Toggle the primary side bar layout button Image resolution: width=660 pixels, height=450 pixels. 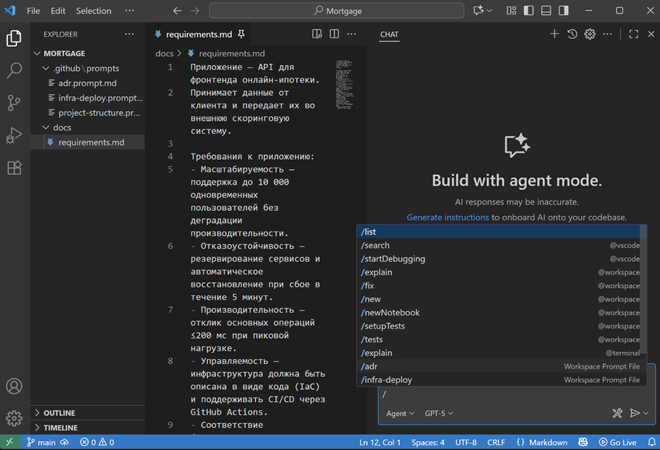(531, 11)
